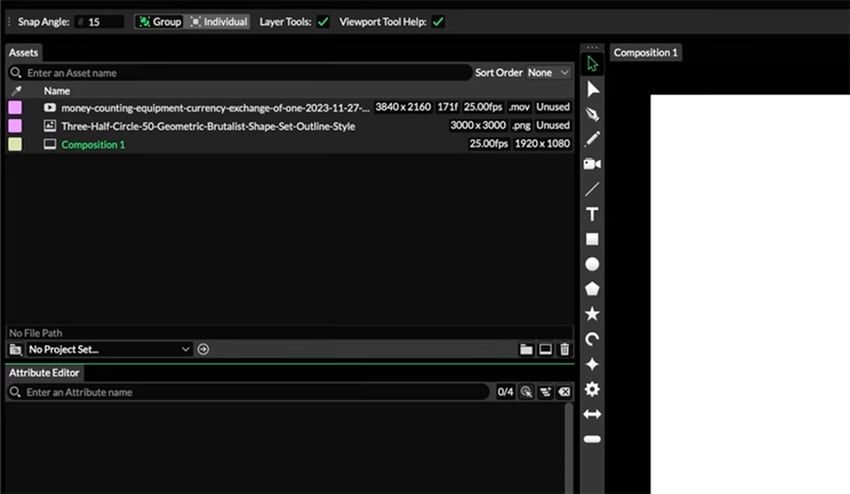Click the Attribute Editor vertical scrollbar
Screen dimensions: 850x494
(568, 447)
